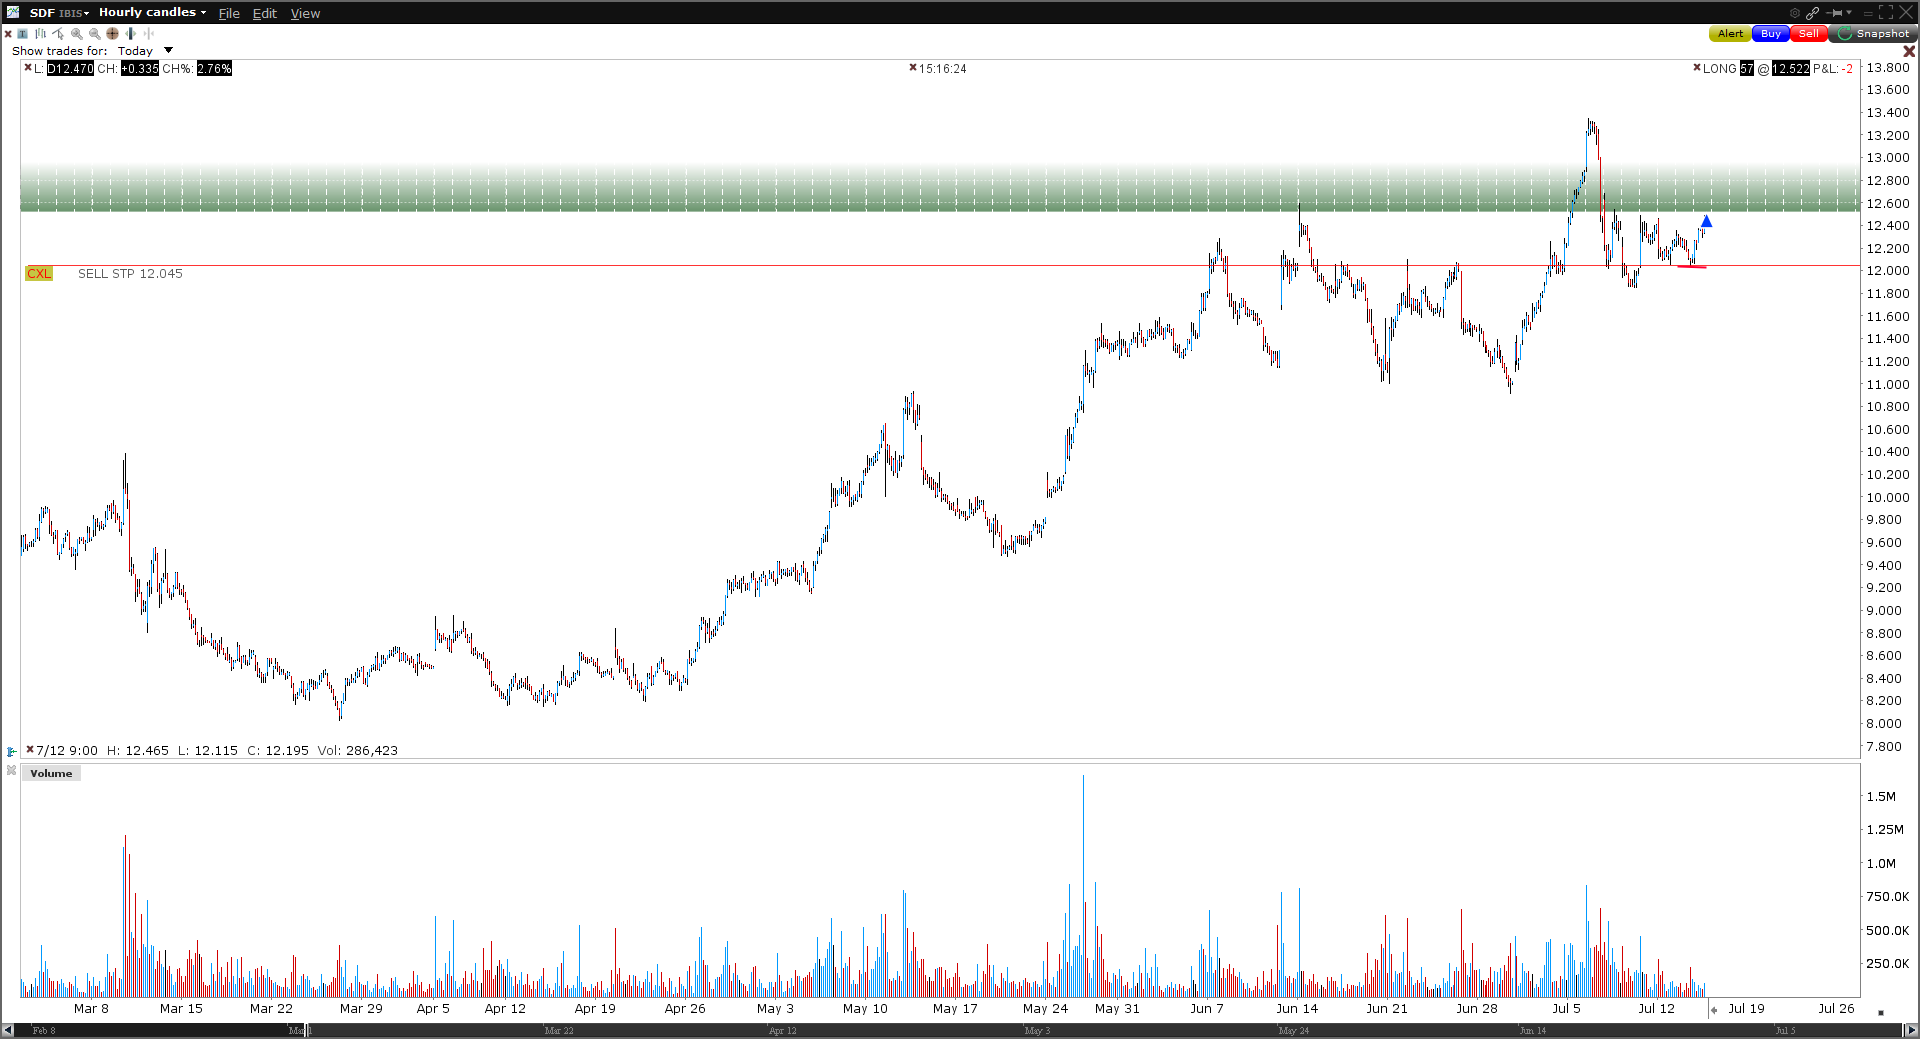This screenshot has height=1039, width=1920.
Task: Click the CXL cancel order button
Action: tap(39, 273)
